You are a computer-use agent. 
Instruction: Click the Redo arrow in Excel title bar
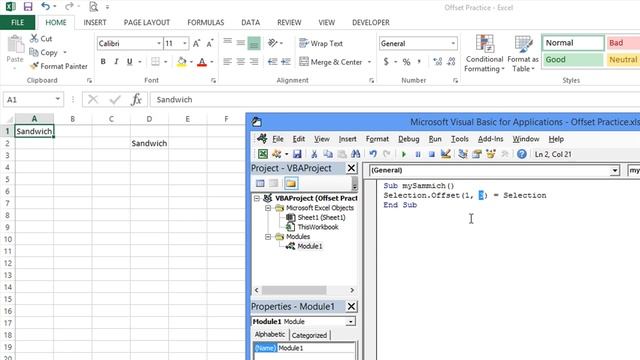(x=69, y=7)
